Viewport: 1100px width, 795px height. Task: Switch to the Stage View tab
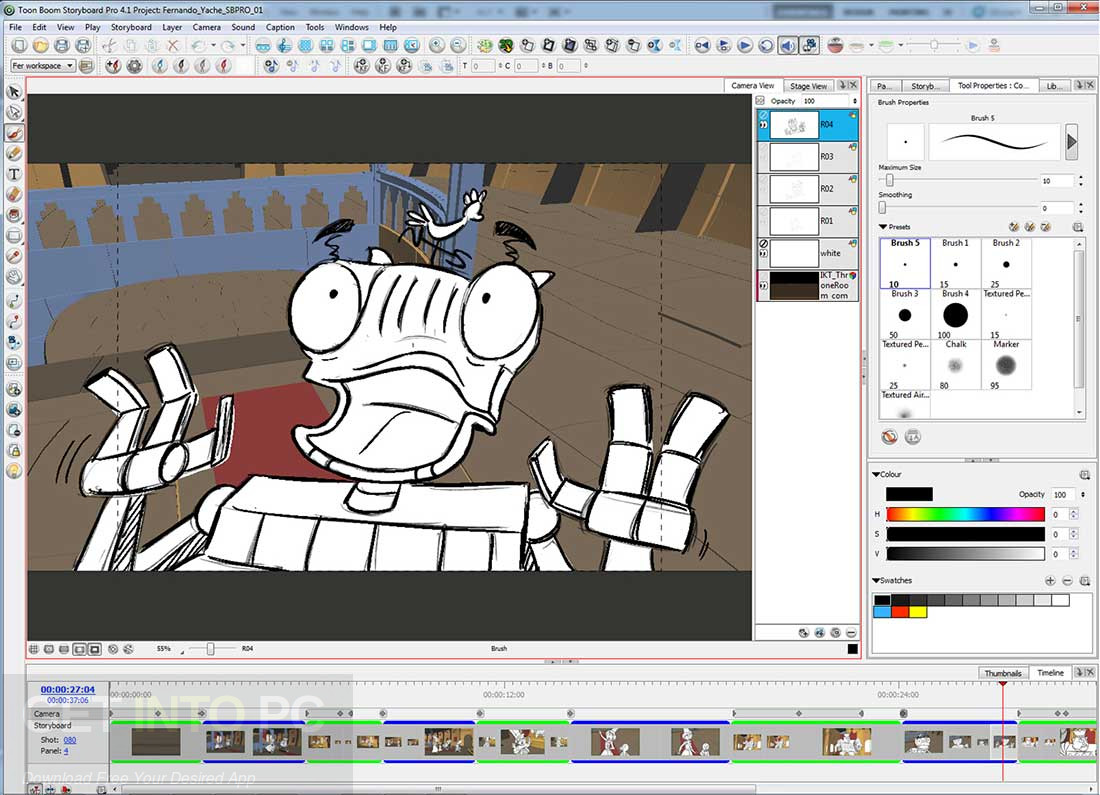[808, 85]
